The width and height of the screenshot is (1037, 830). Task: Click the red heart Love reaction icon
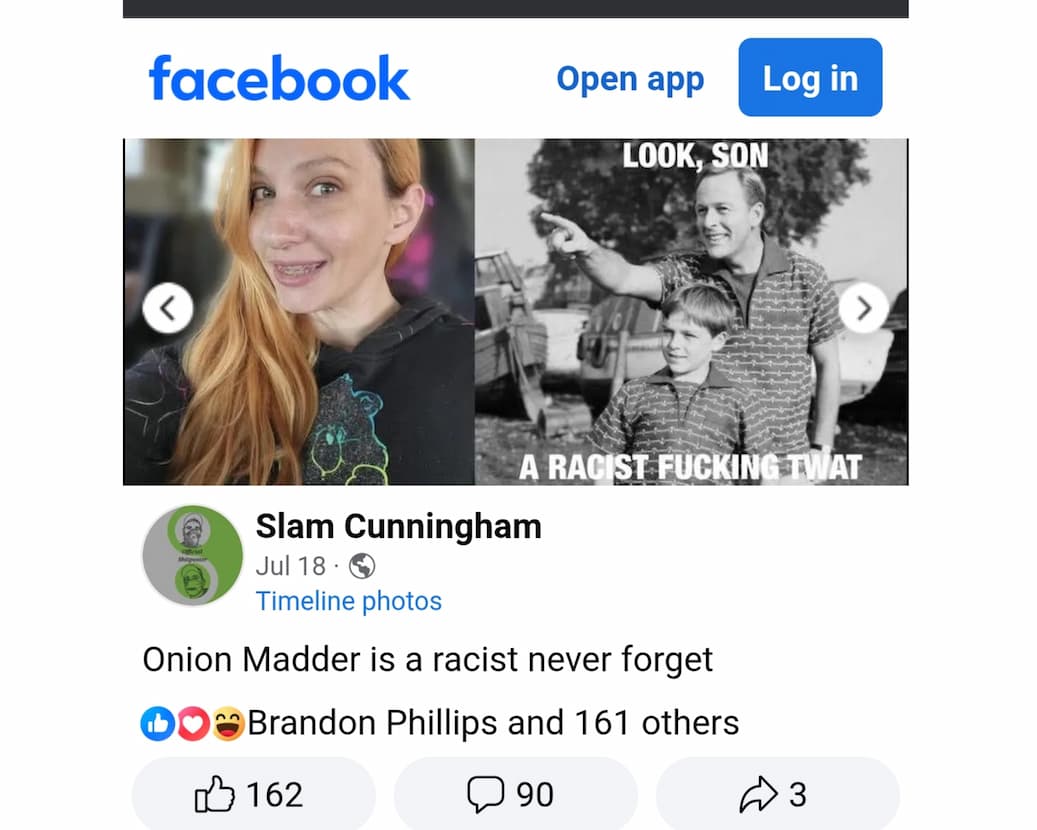tap(193, 723)
